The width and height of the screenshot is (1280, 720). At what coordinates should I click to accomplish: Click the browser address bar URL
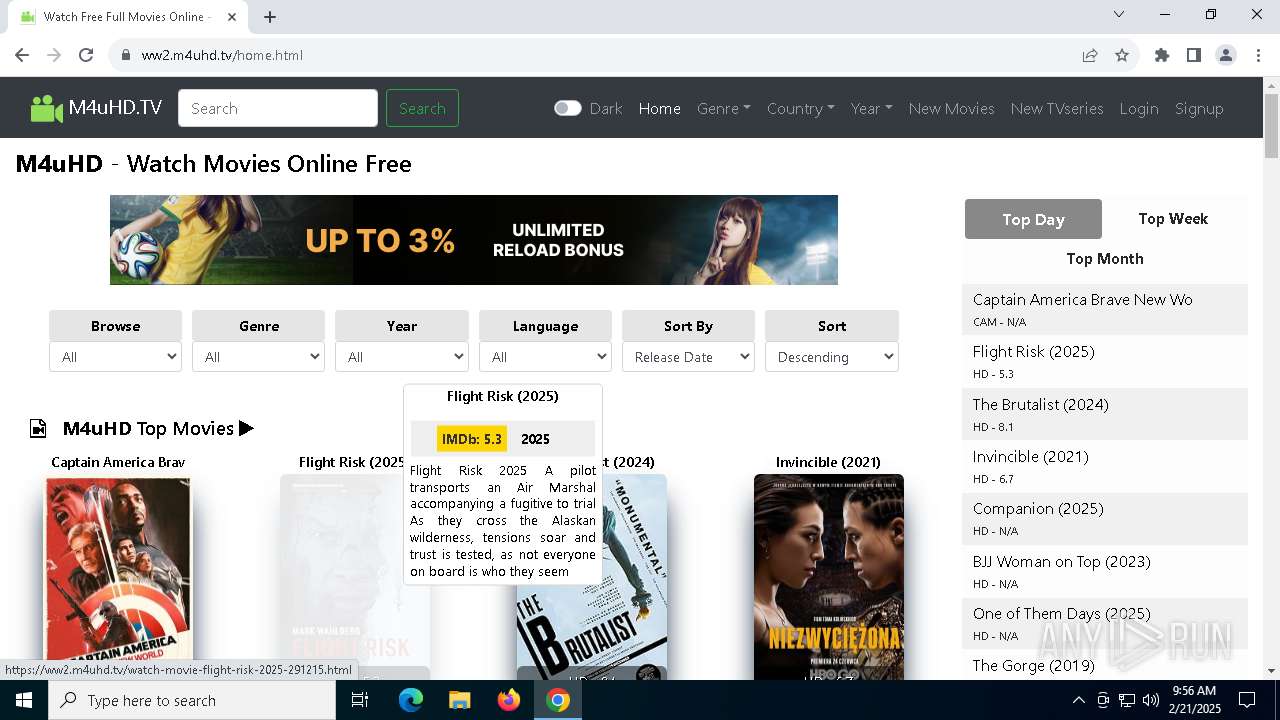[x=222, y=55]
